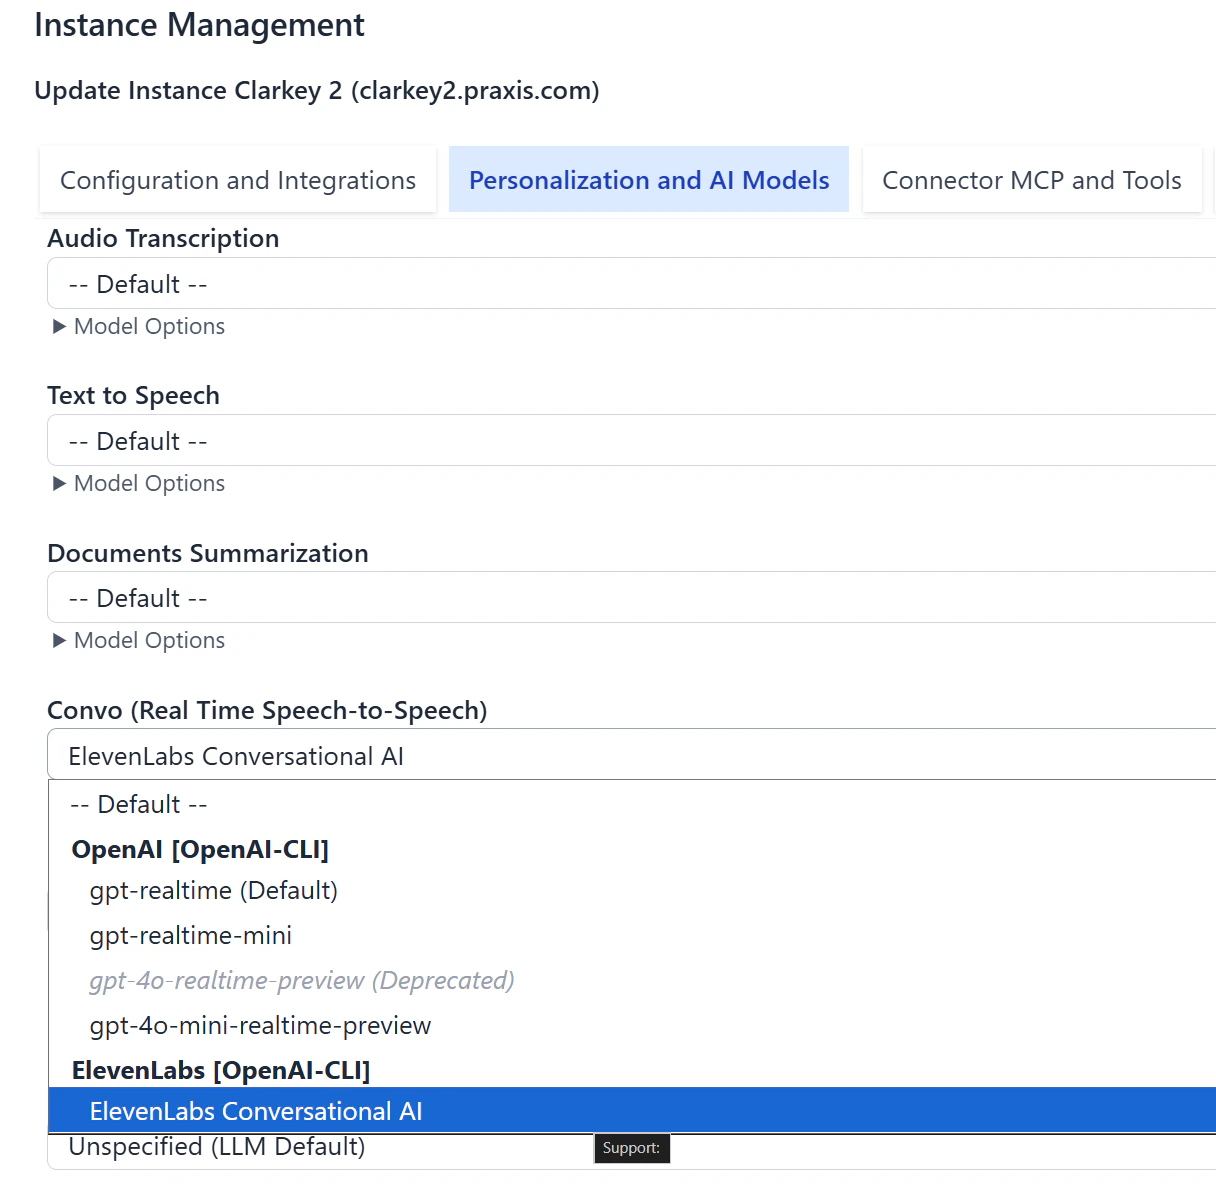The width and height of the screenshot is (1216, 1195).
Task: Click the Instance Management heading
Action: (x=199, y=25)
